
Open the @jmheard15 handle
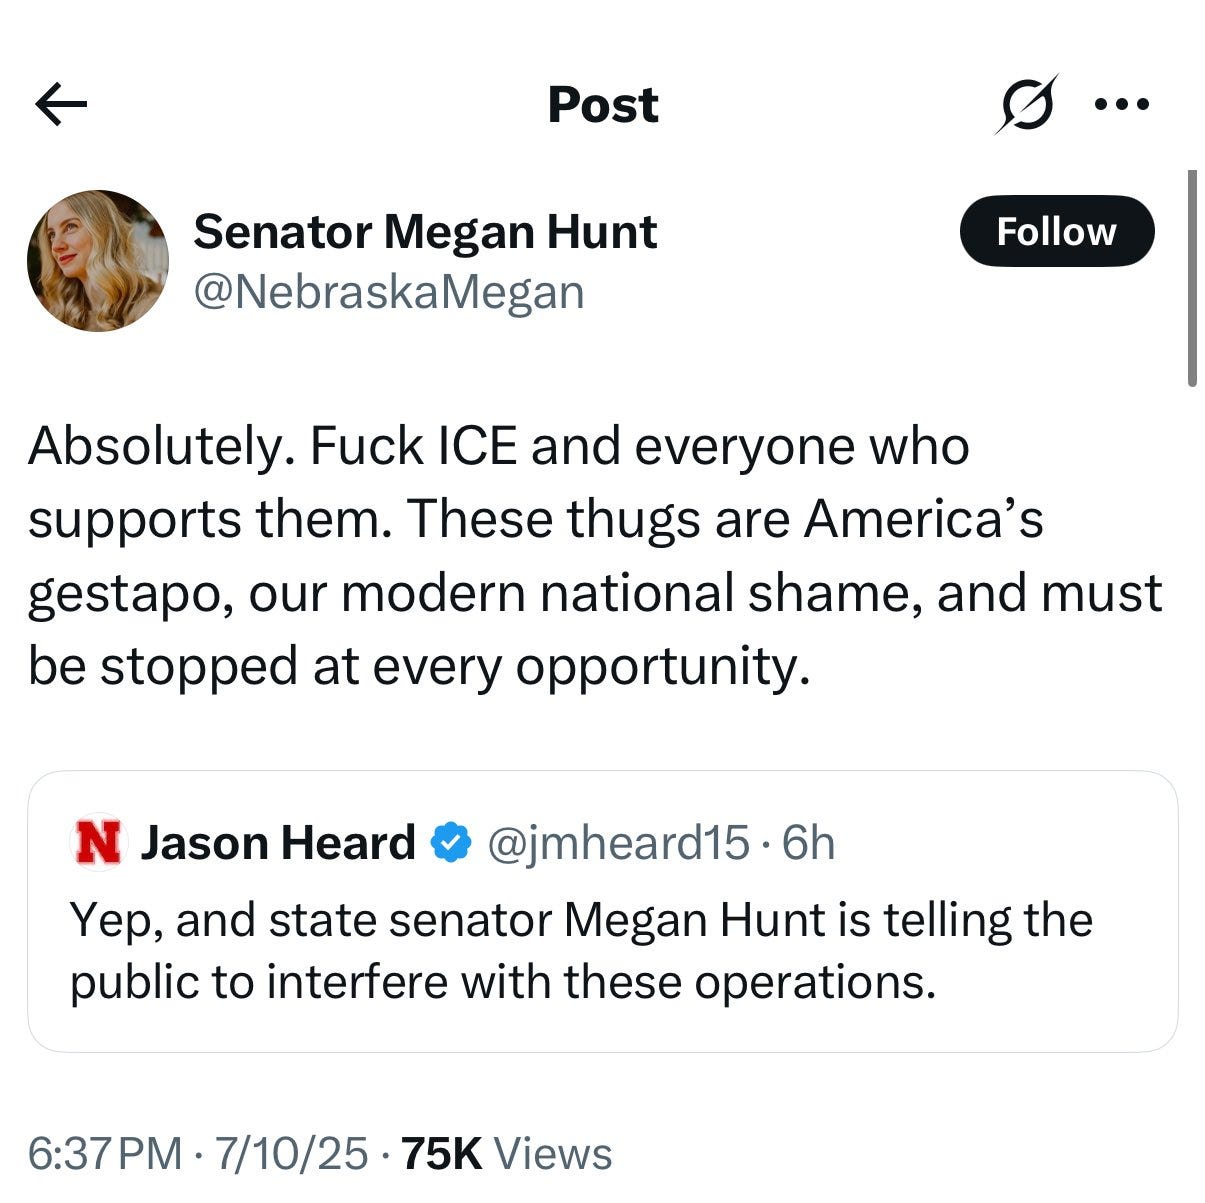617,843
